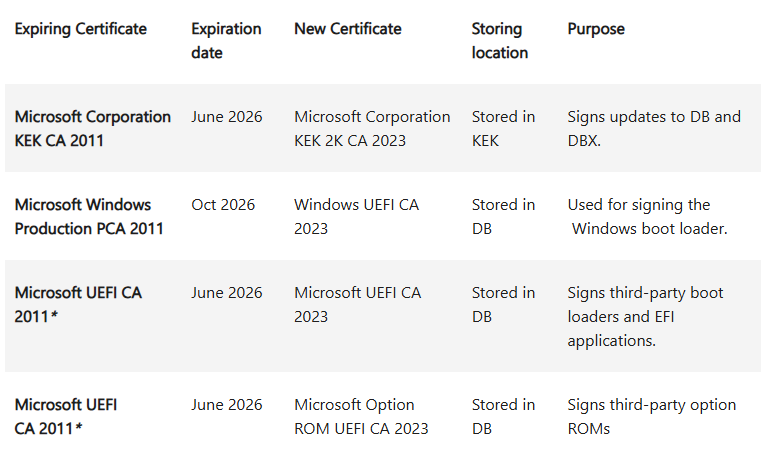The height and width of the screenshot is (457, 765).
Task: Click the "Microsoft Windows Production PCA 2011" cell
Action: 89,216
